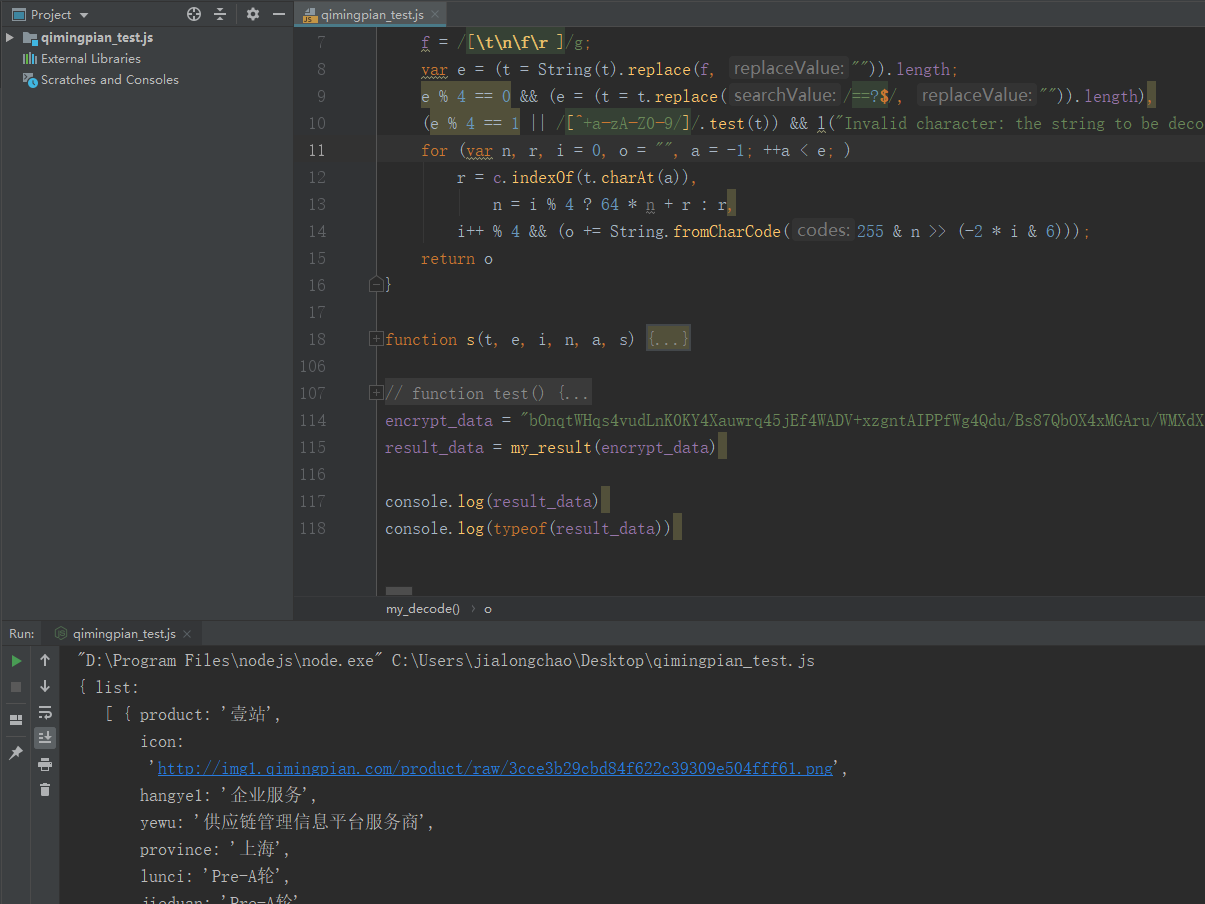This screenshot has width=1205, height=904.
Task: Click the 'o' breadcrumb item
Action: [x=488, y=608]
